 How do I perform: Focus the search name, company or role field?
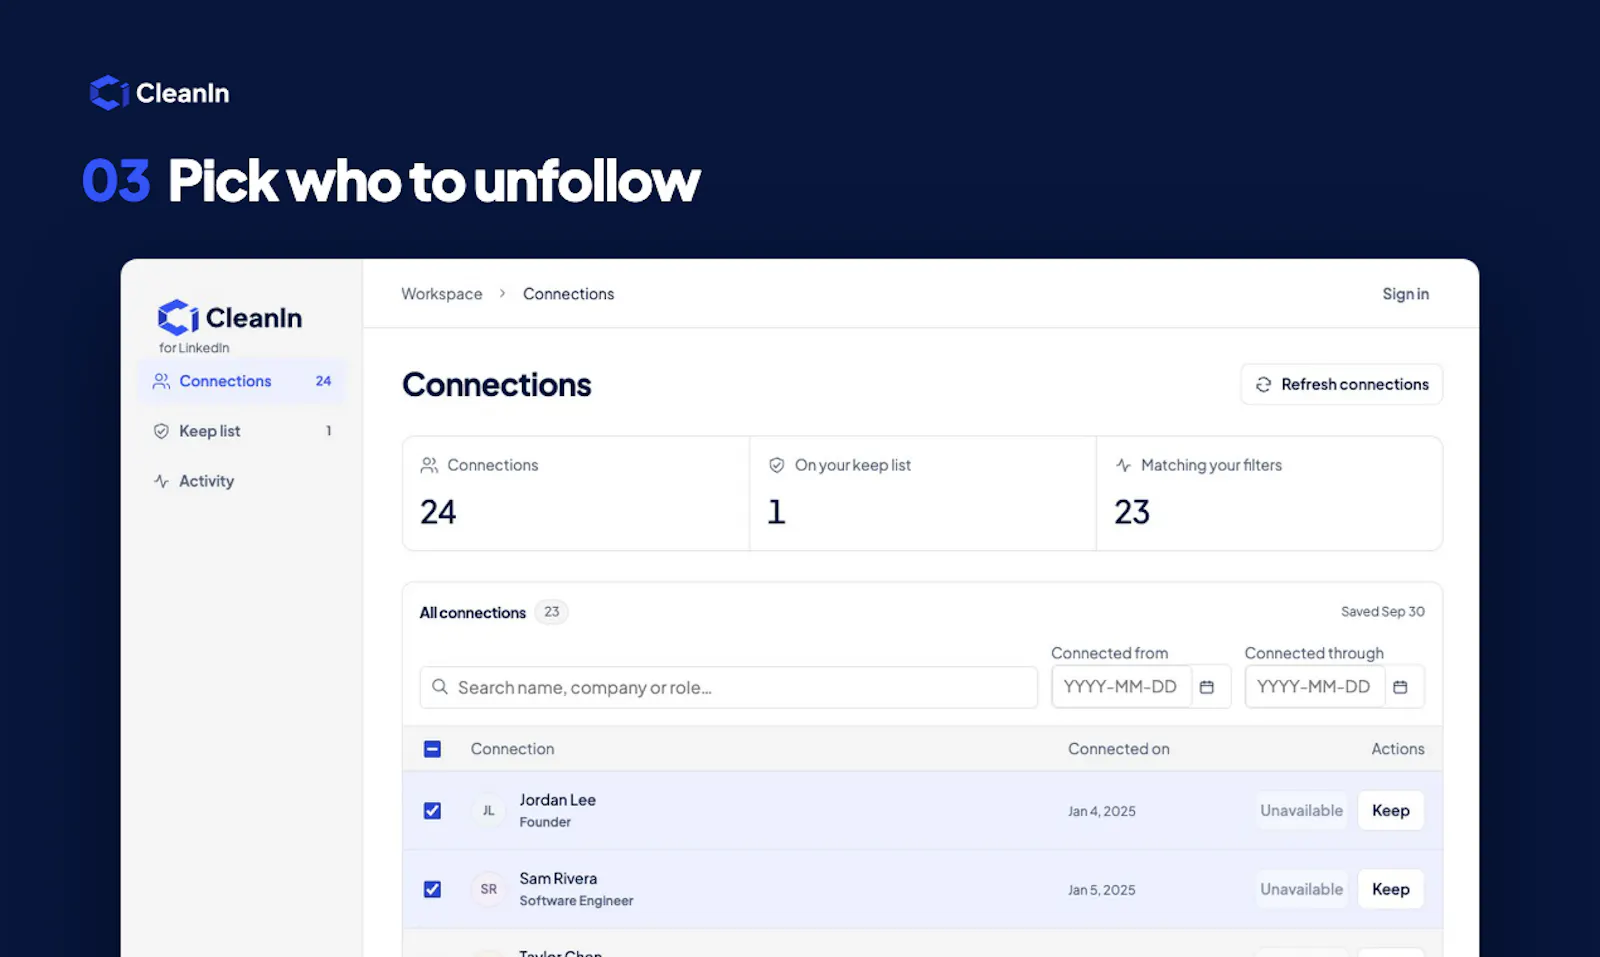coord(728,688)
